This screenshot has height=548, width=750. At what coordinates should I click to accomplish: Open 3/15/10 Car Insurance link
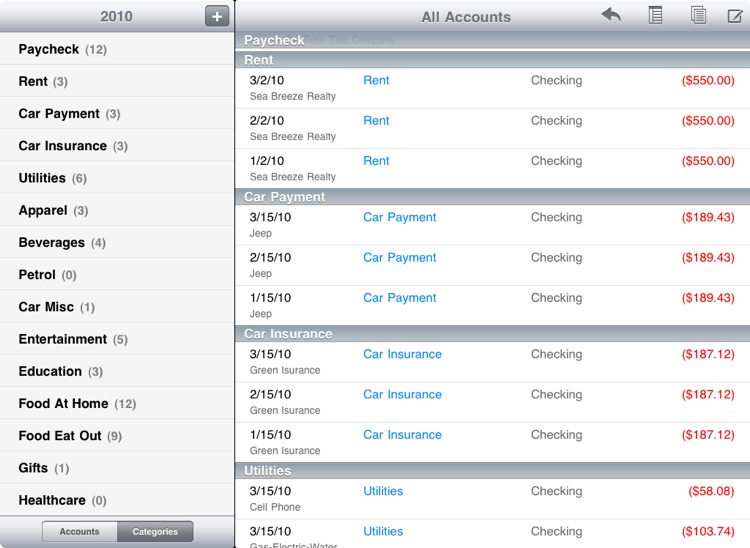pyautogui.click(x=402, y=354)
